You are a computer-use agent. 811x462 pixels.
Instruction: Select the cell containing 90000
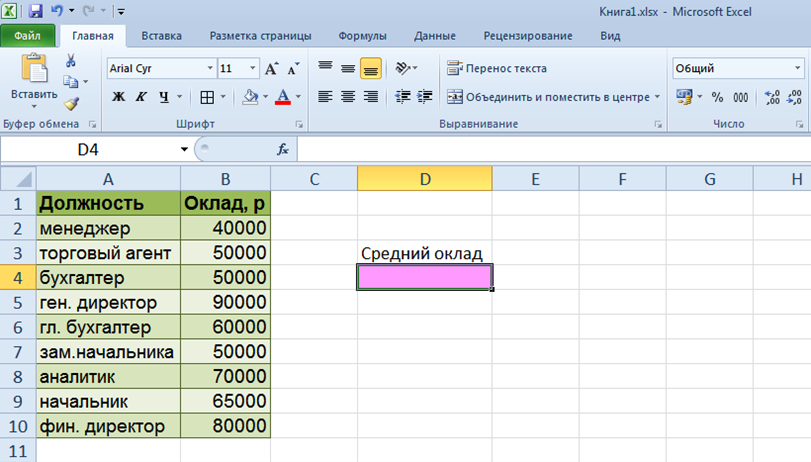tap(226, 302)
